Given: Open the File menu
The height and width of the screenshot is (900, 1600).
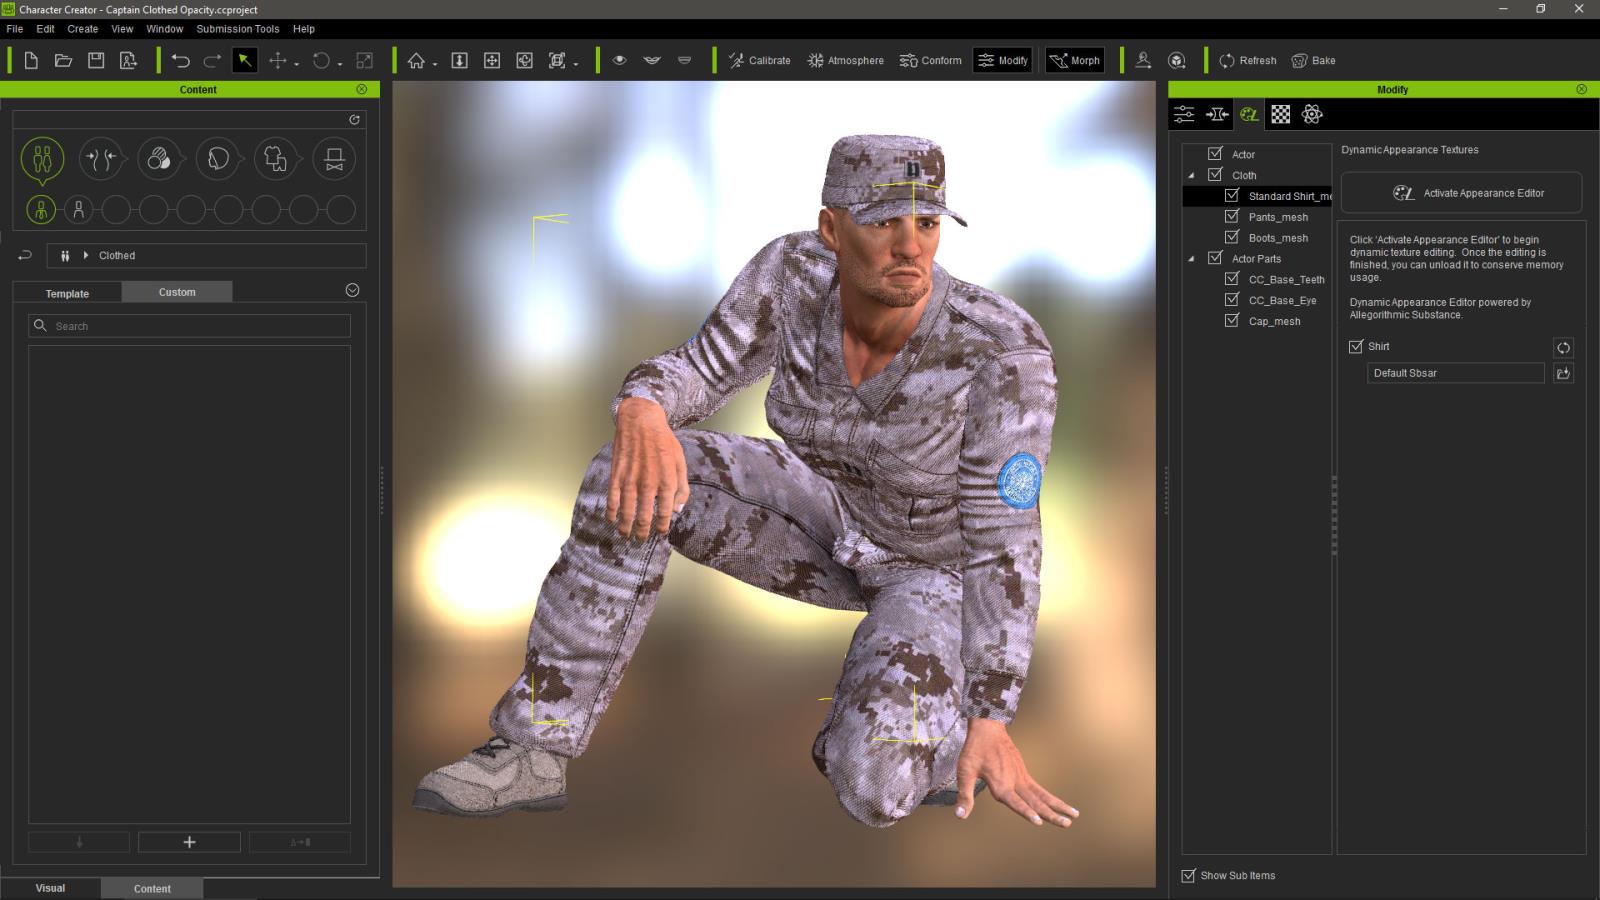Looking at the screenshot, I should tap(15, 29).
